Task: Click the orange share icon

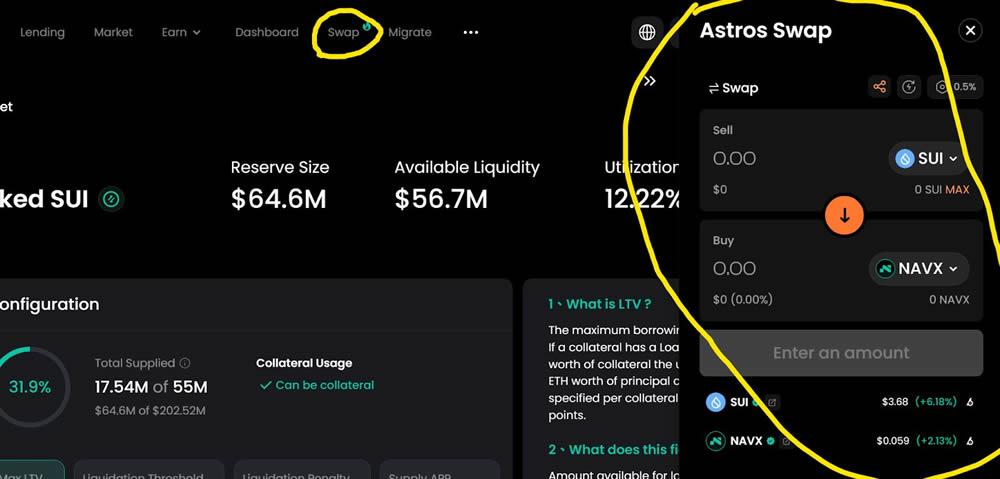Action: click(879, 87)
